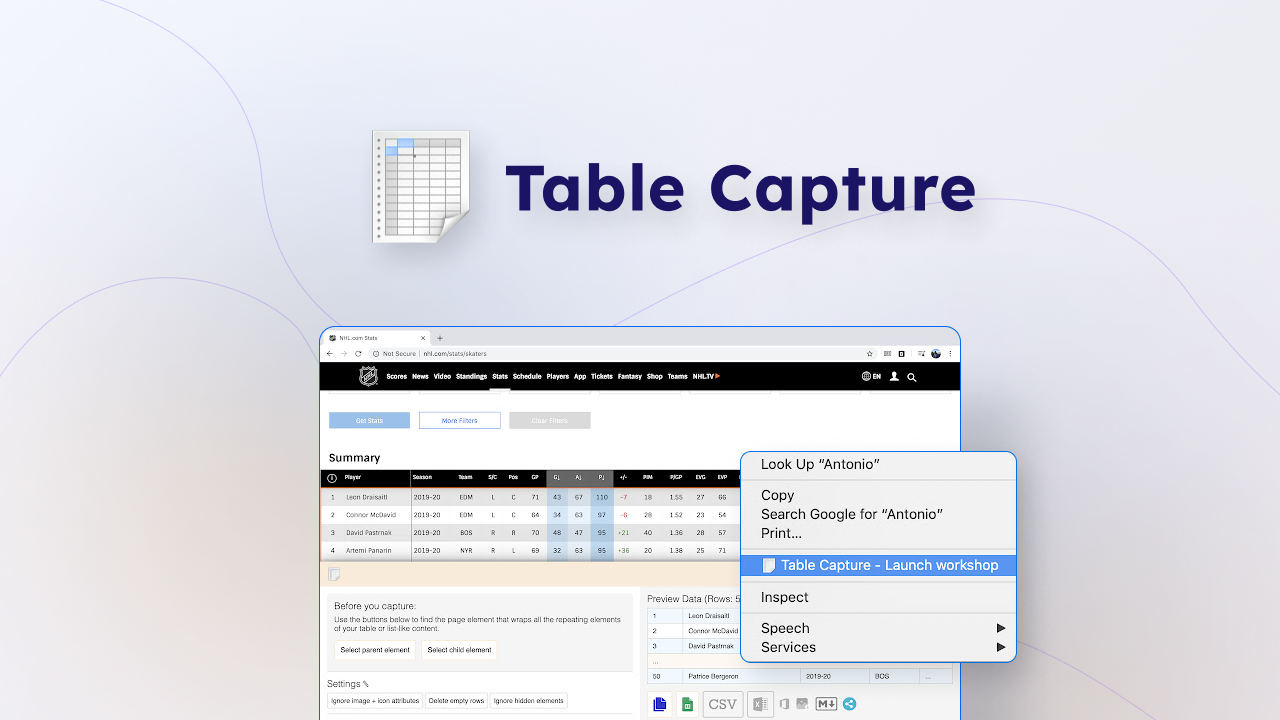This screenshot has width=1280, height=720.
Task: Click the More Filters button
Action: coord(459,420)
